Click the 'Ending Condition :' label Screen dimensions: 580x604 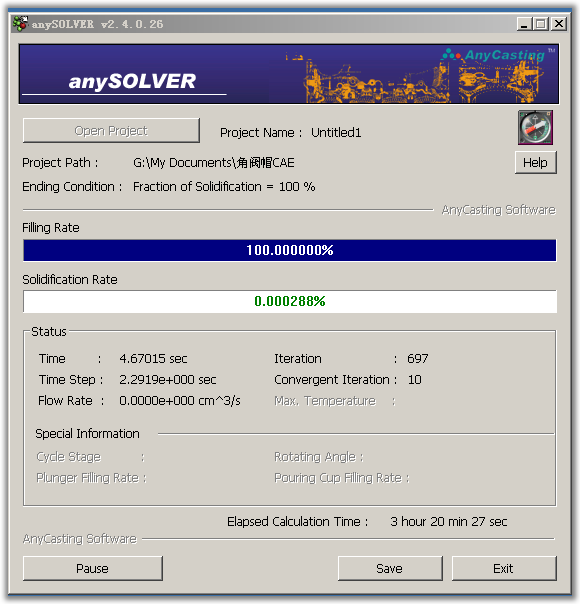click(x=72, y=187)
